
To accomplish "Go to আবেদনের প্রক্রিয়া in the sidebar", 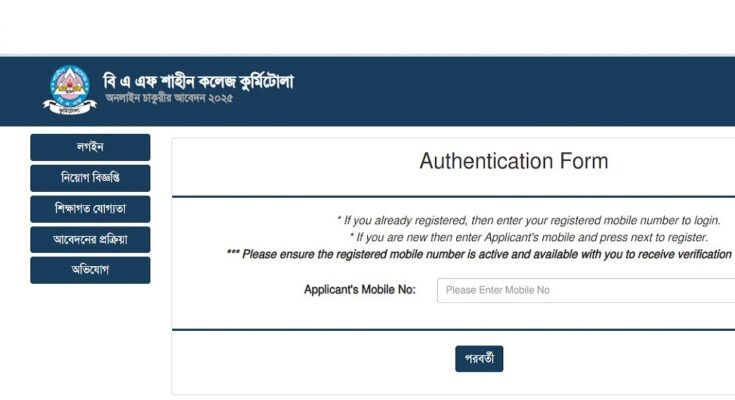I will pyautogui.click(x=90, y=239).
